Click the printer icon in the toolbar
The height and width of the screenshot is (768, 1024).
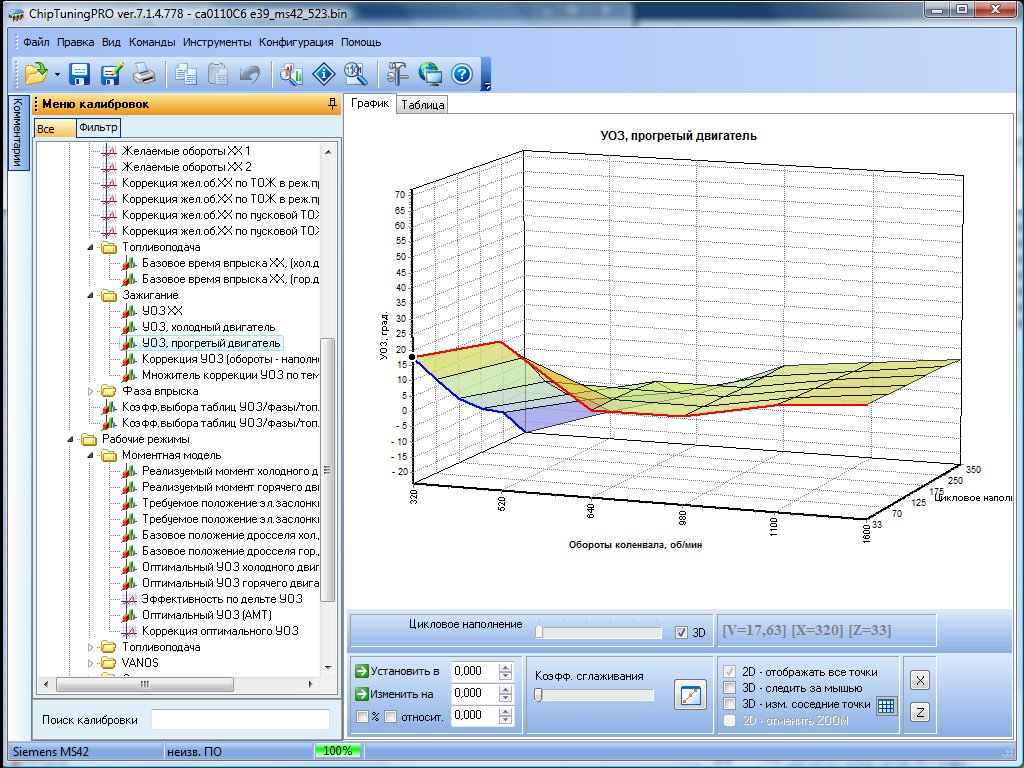tap(144, 73)
